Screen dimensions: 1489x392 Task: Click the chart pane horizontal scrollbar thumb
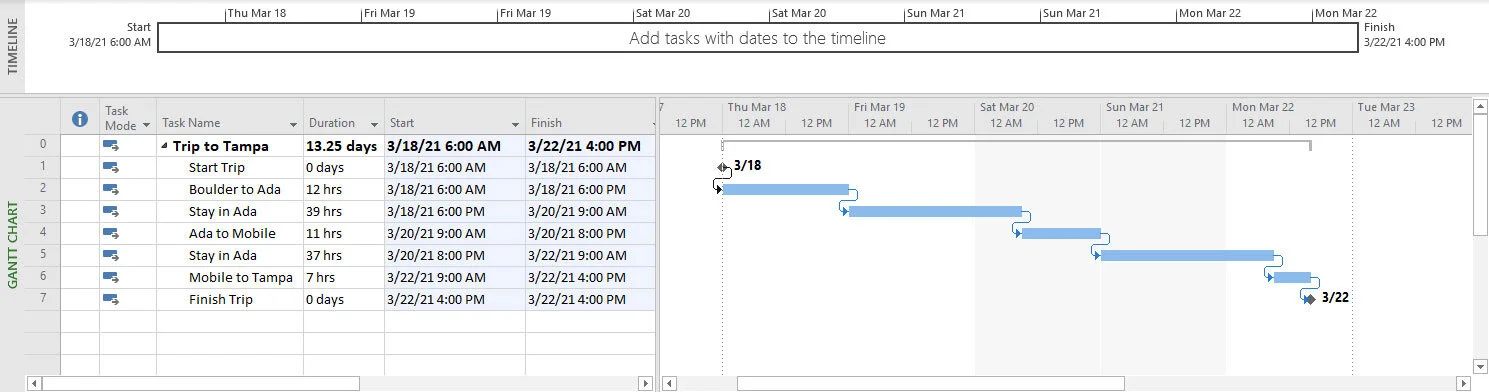(x=930, y=383)
